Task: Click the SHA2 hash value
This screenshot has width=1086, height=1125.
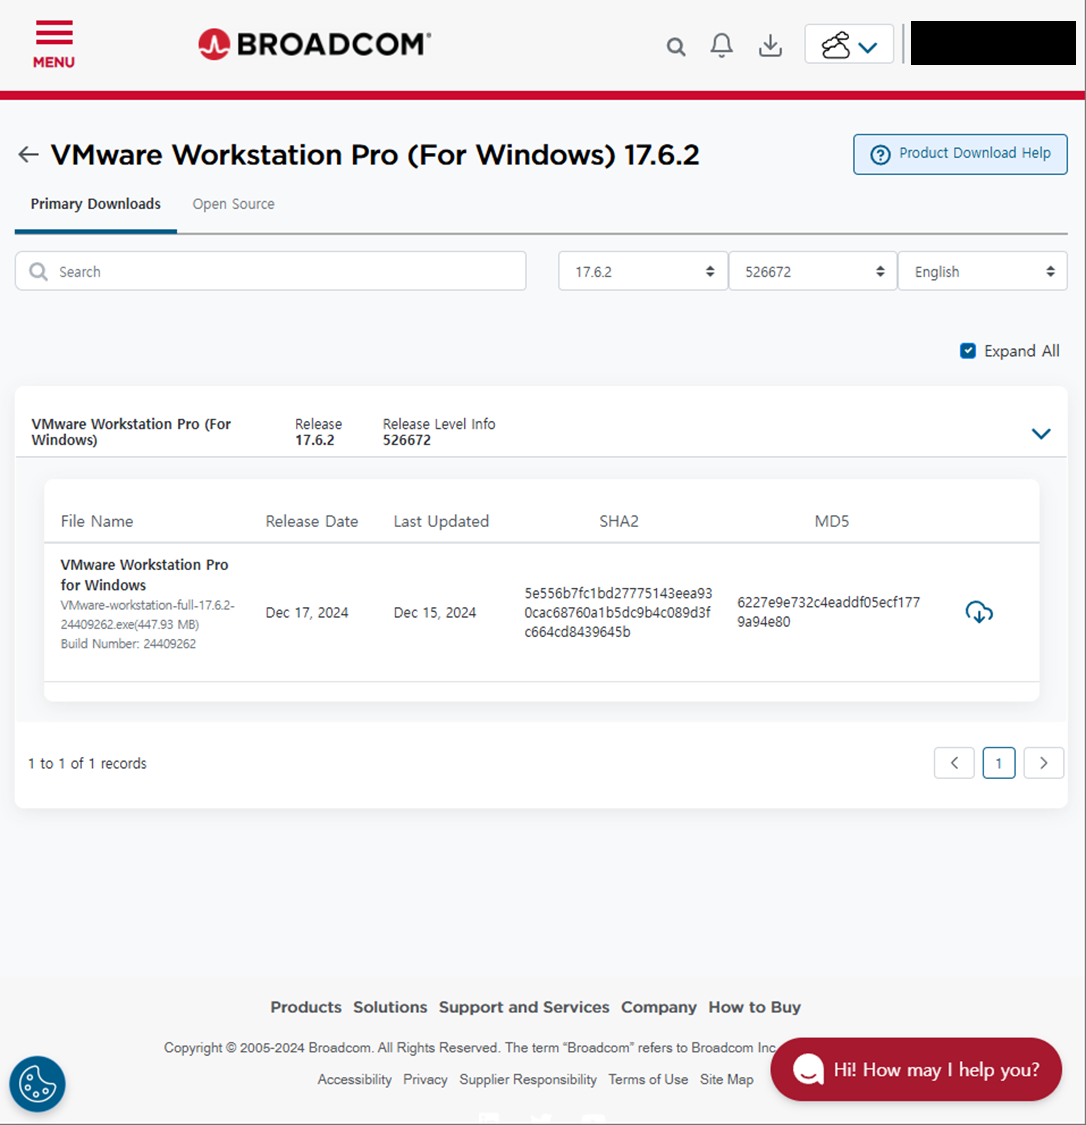Action: 618,612
